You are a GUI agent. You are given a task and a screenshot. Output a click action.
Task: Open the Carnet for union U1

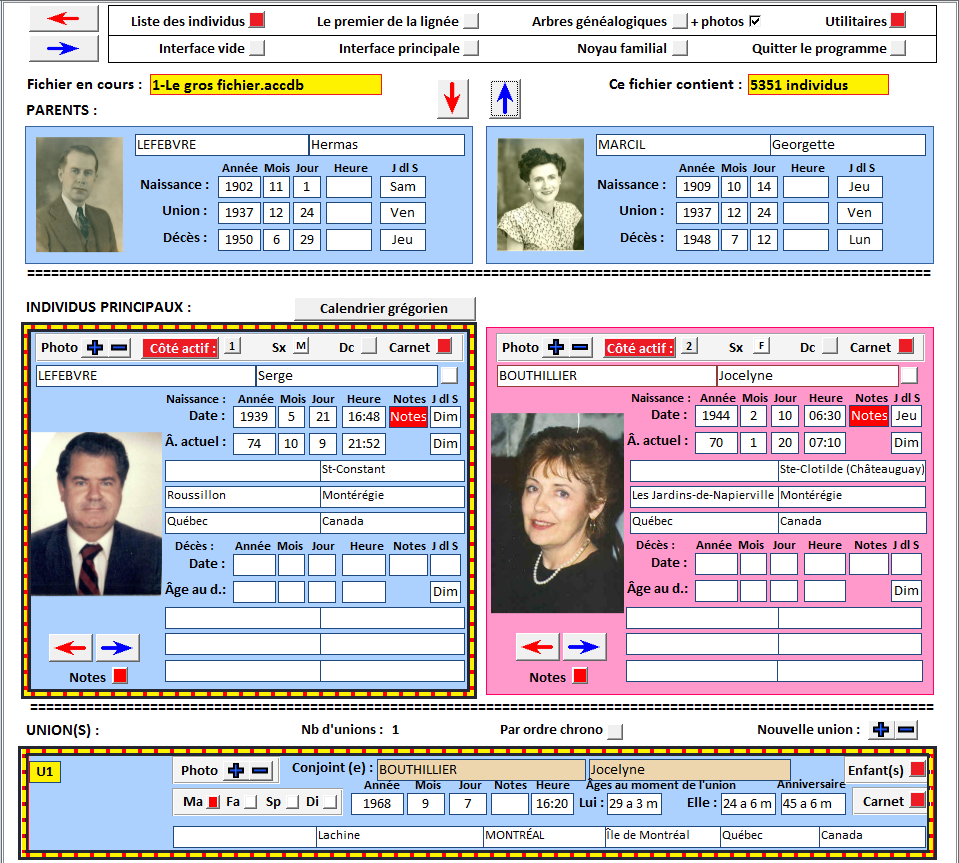[917, 800]
